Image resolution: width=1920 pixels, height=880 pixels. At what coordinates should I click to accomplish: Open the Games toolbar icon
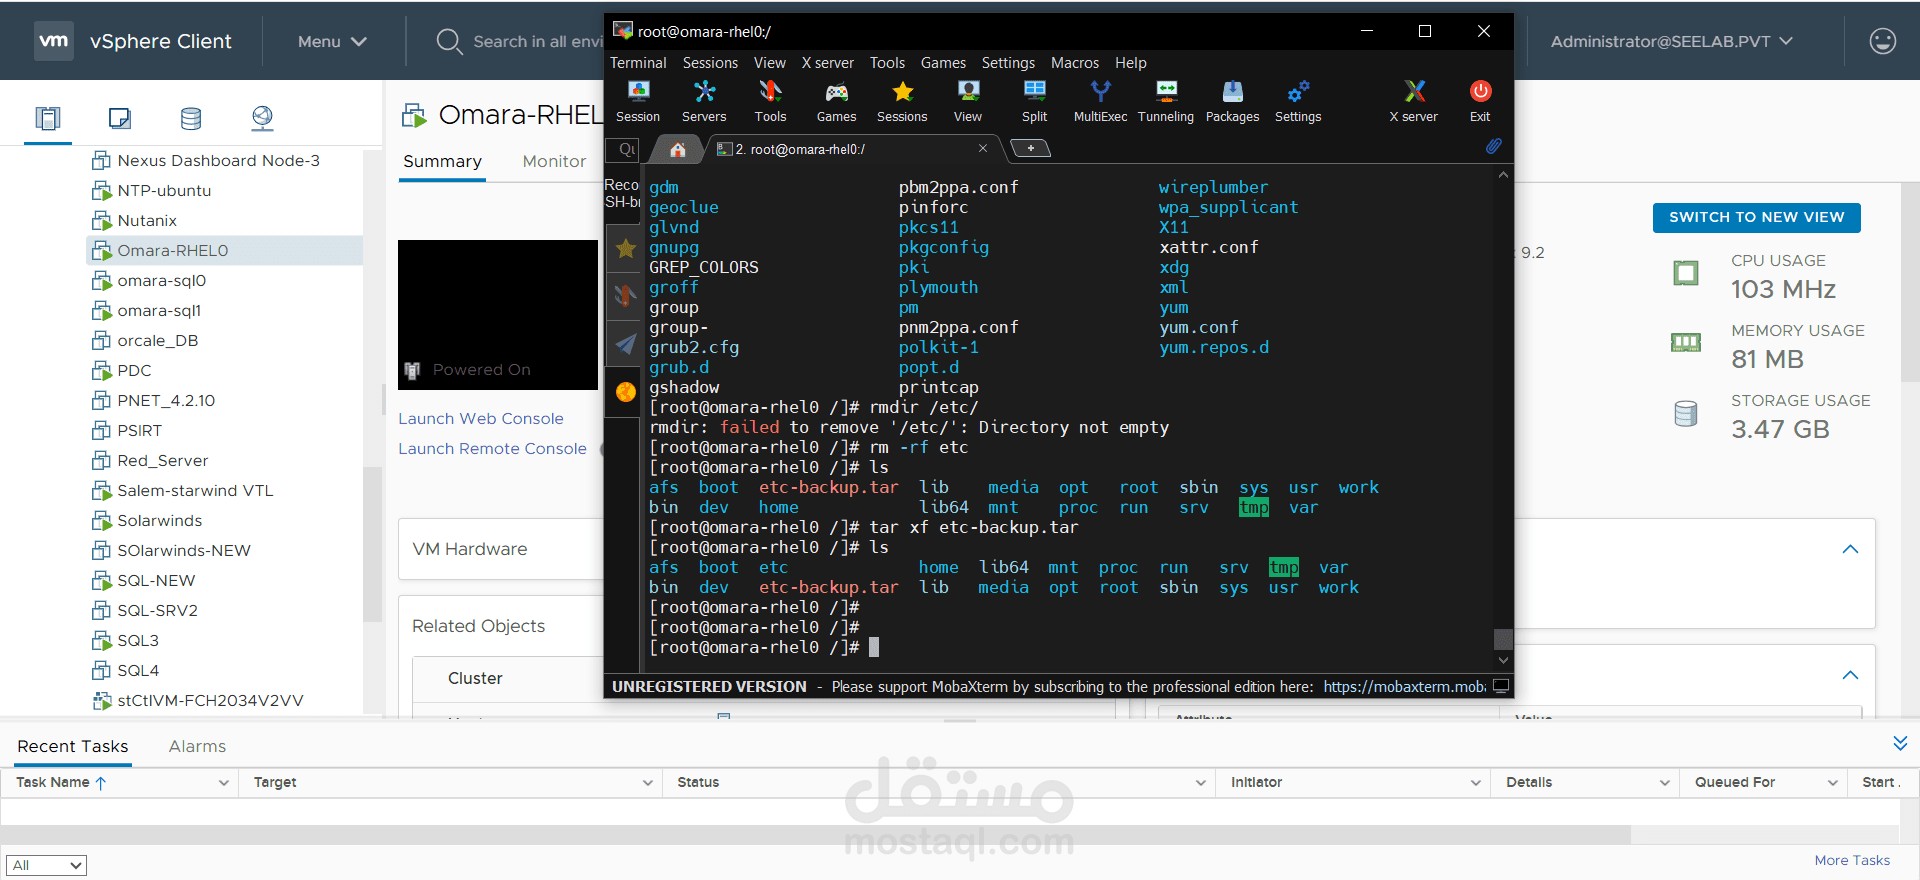click(836, 101)
